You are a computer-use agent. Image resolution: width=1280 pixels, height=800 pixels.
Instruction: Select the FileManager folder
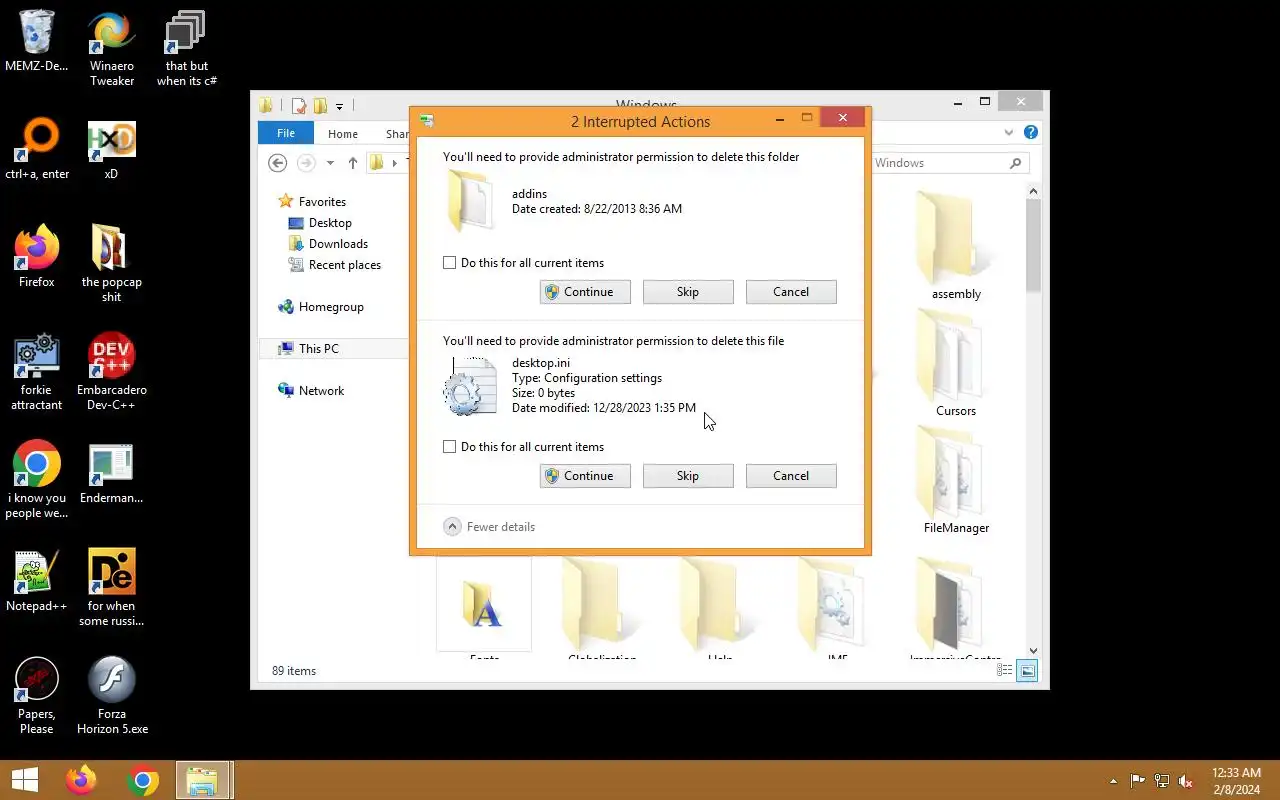tap(956, 480)
